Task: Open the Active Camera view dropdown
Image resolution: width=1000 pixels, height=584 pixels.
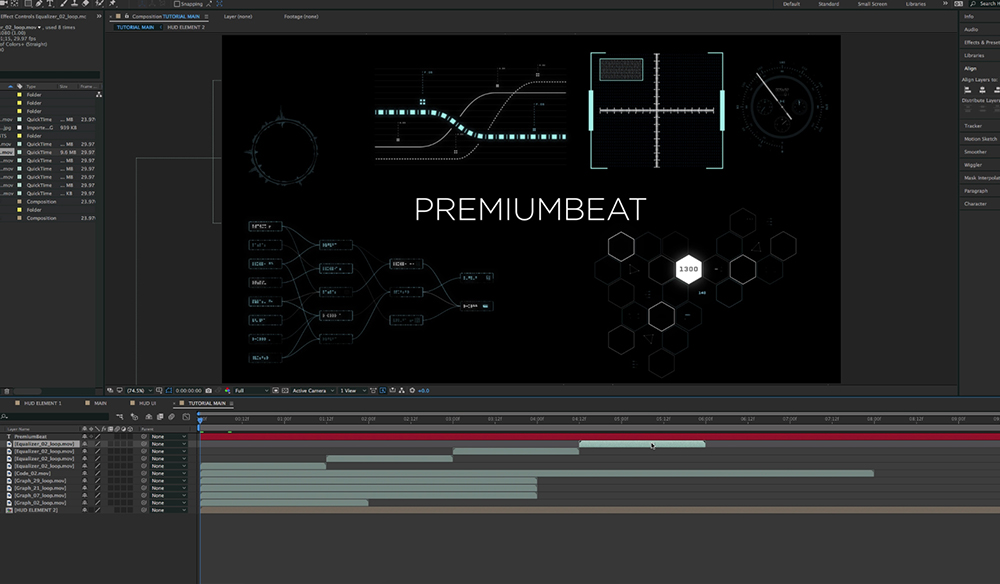Action: pyautogui.click(x=311, y=390)
